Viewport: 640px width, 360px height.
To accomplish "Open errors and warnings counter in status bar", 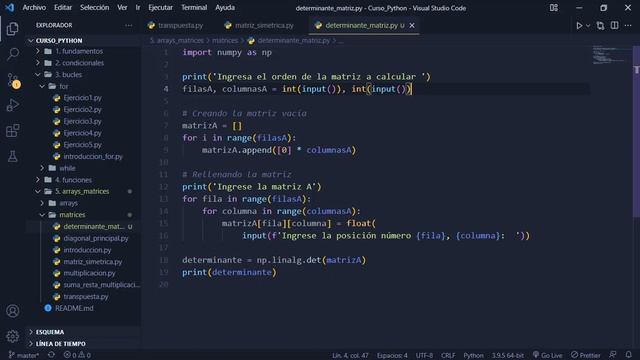I will coord(77,355).
